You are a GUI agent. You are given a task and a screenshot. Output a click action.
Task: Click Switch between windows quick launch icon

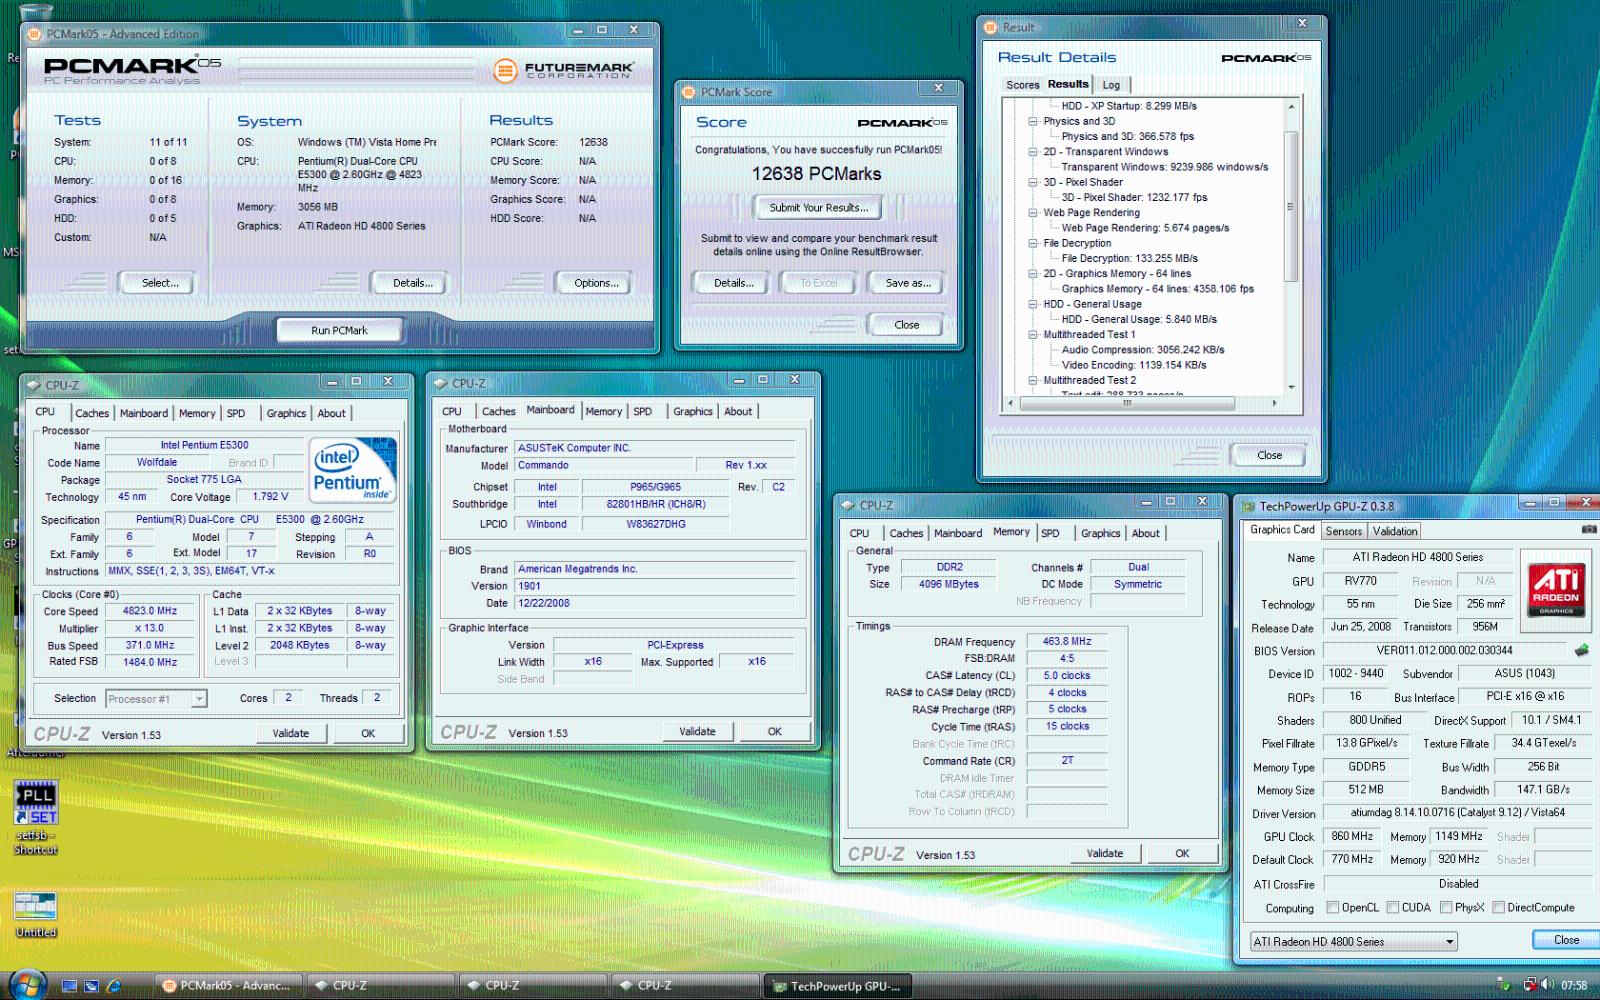coord(91,986)
